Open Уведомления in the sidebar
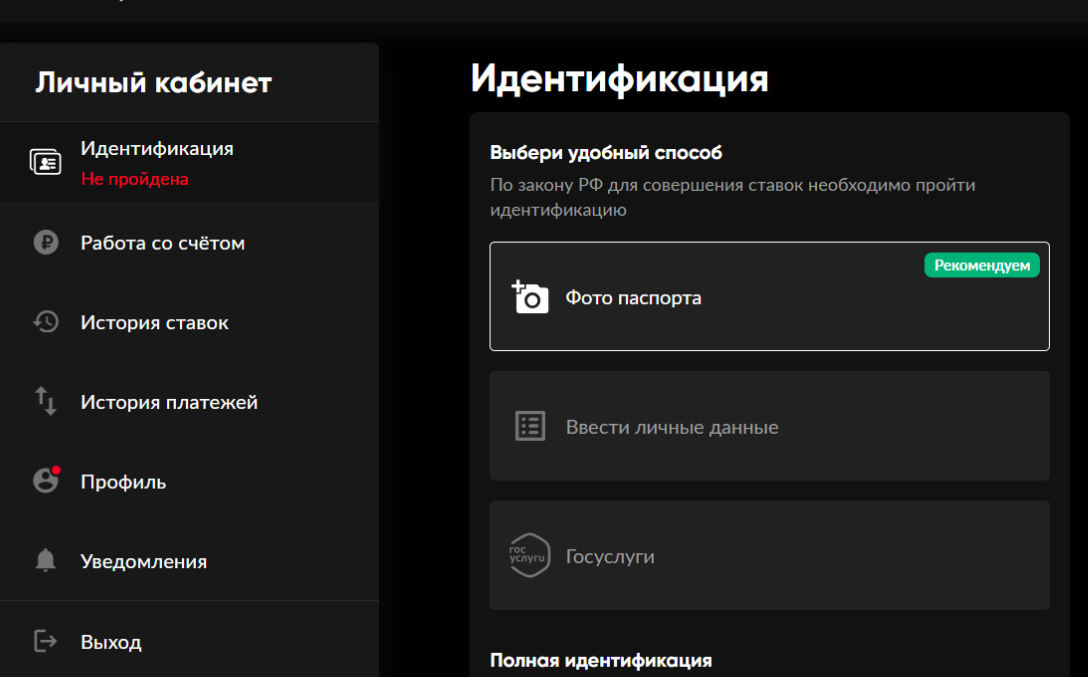This screenshot has height=677, width=1088. point(143,561)
